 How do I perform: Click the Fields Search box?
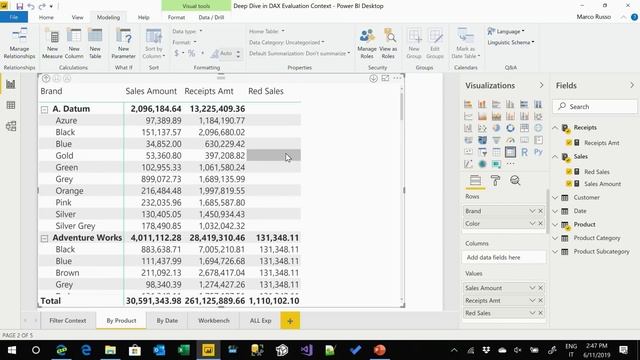(594, 107)
